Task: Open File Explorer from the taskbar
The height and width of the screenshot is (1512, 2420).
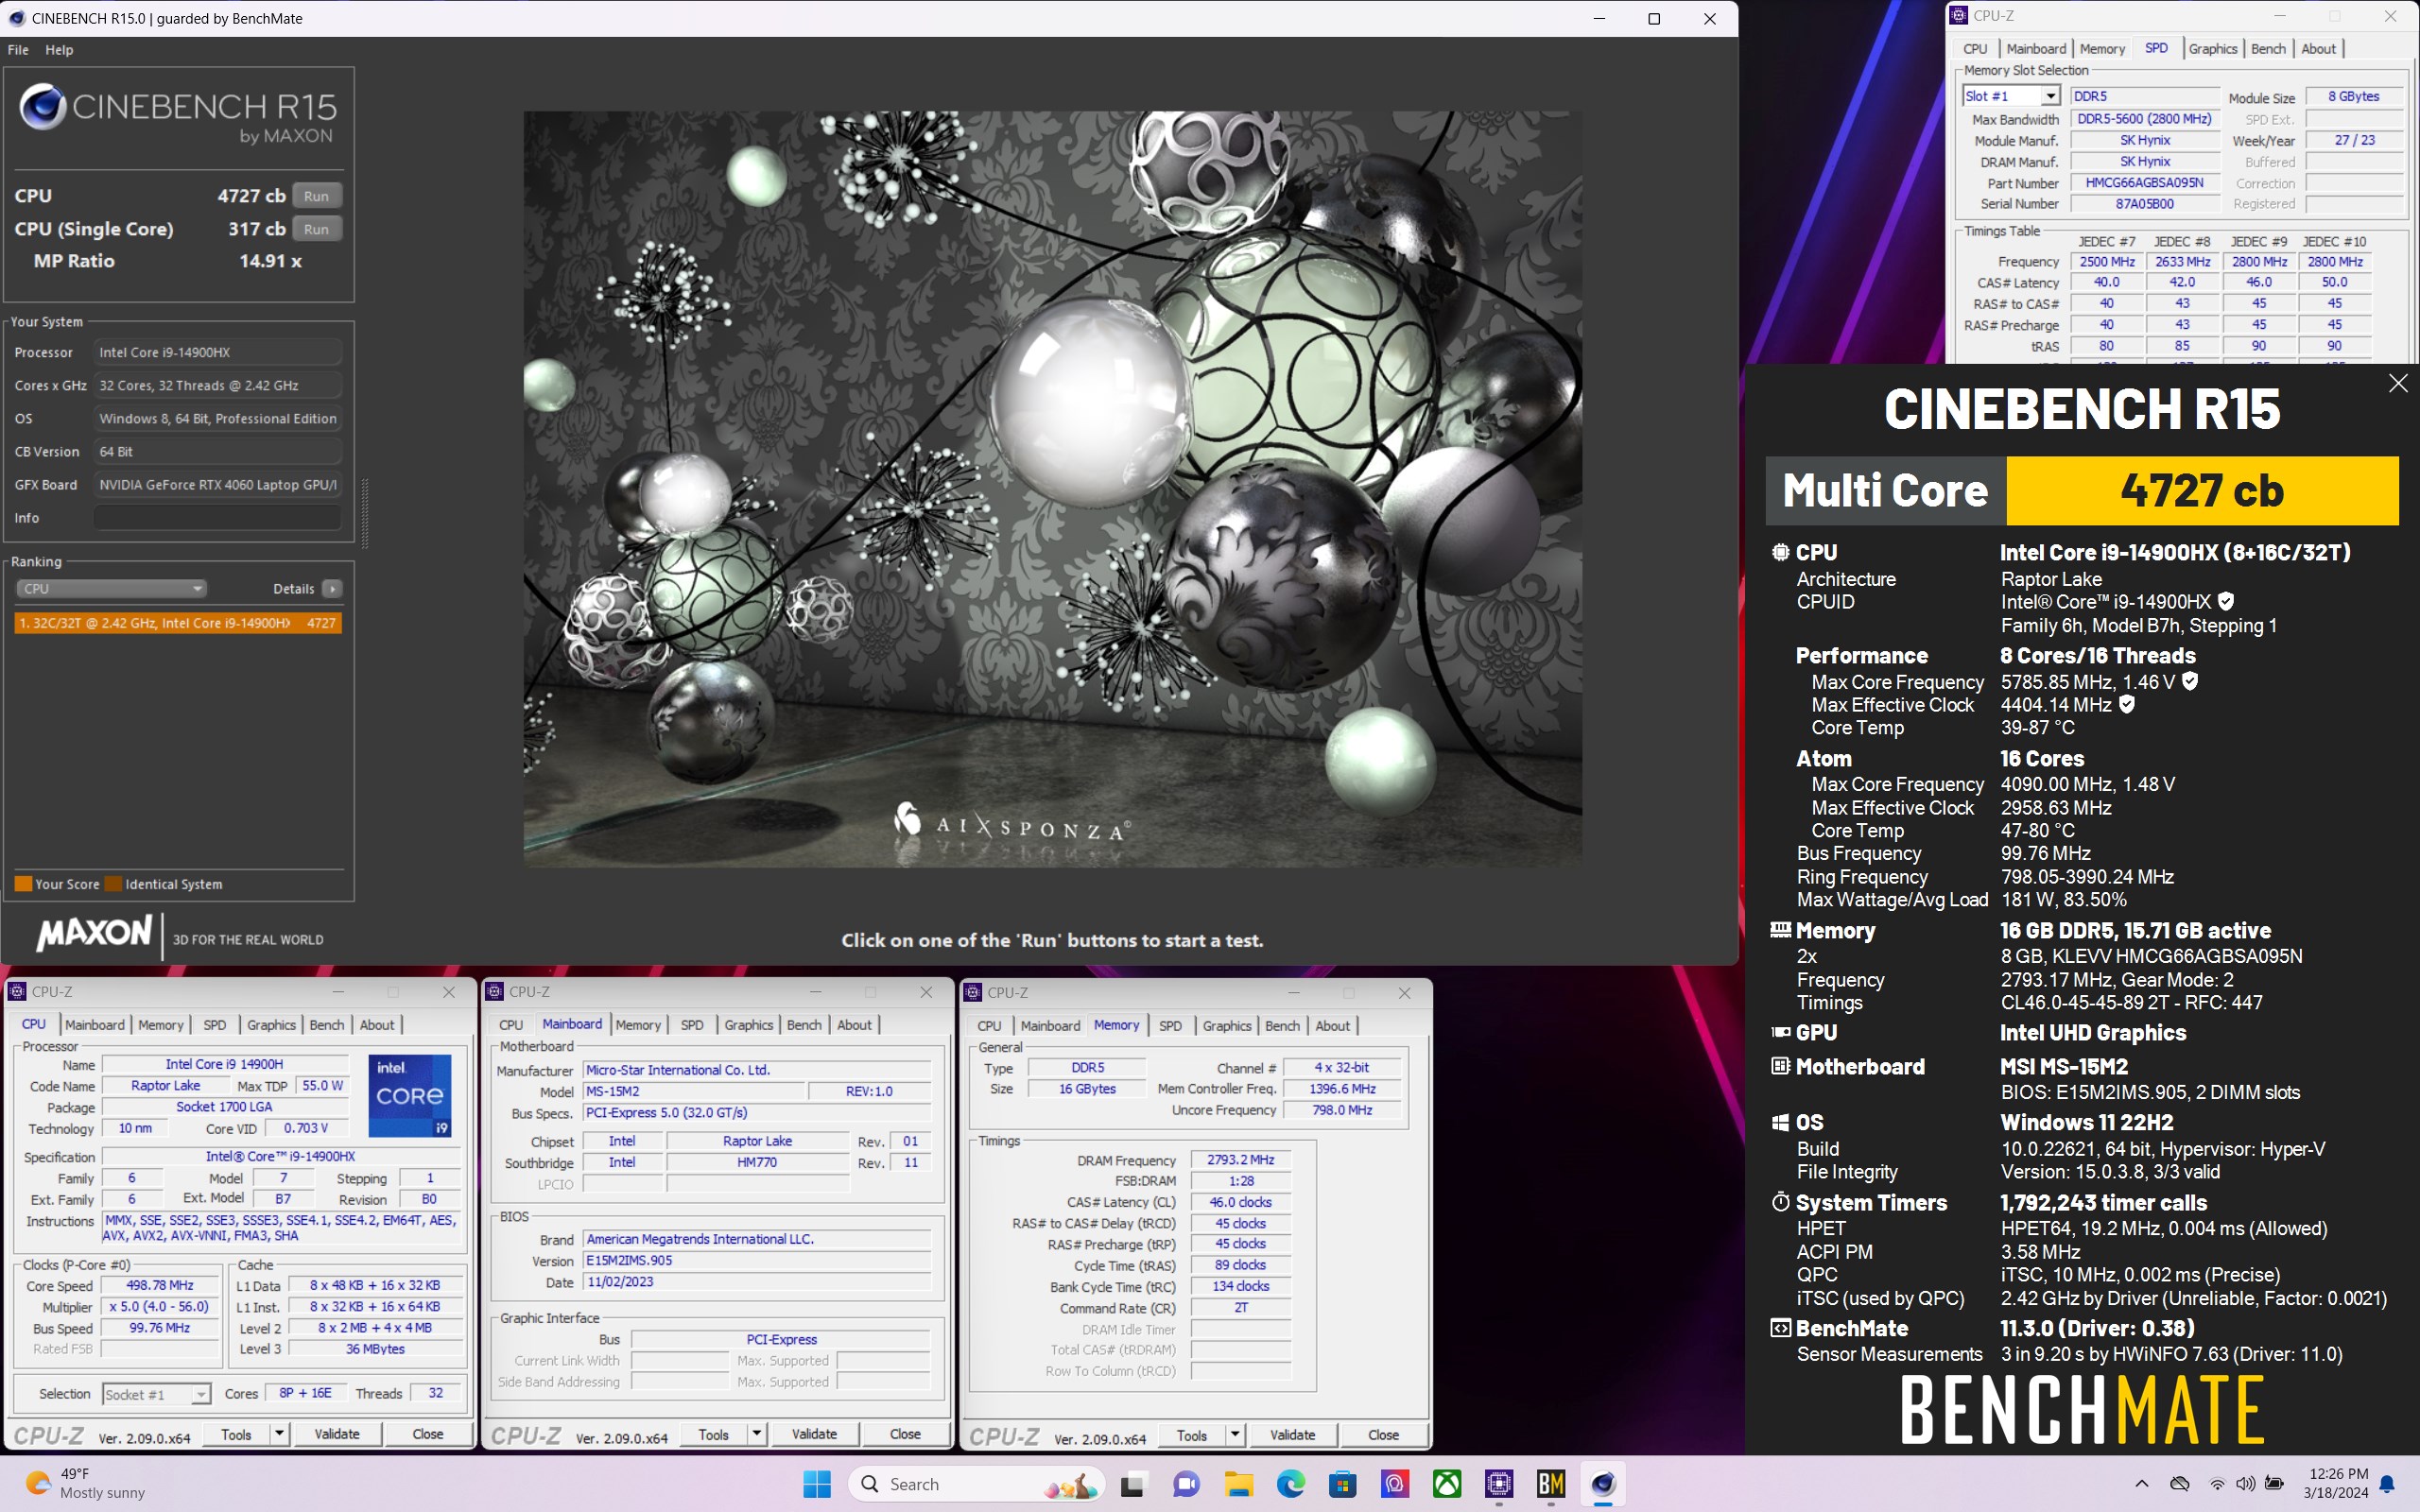Action: (1238, 1484)
